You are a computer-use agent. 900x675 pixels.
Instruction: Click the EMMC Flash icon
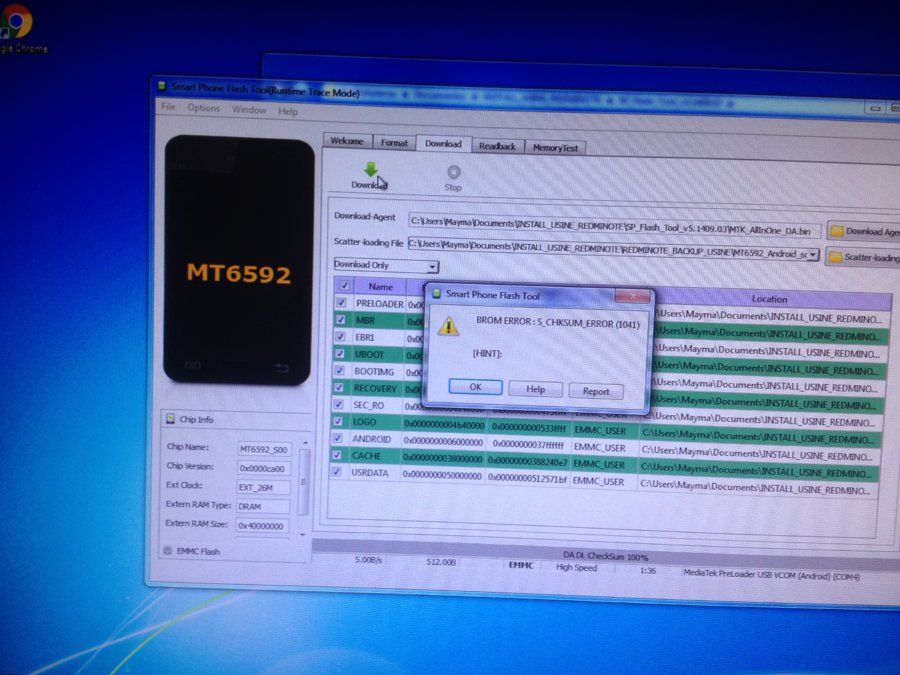168,550
